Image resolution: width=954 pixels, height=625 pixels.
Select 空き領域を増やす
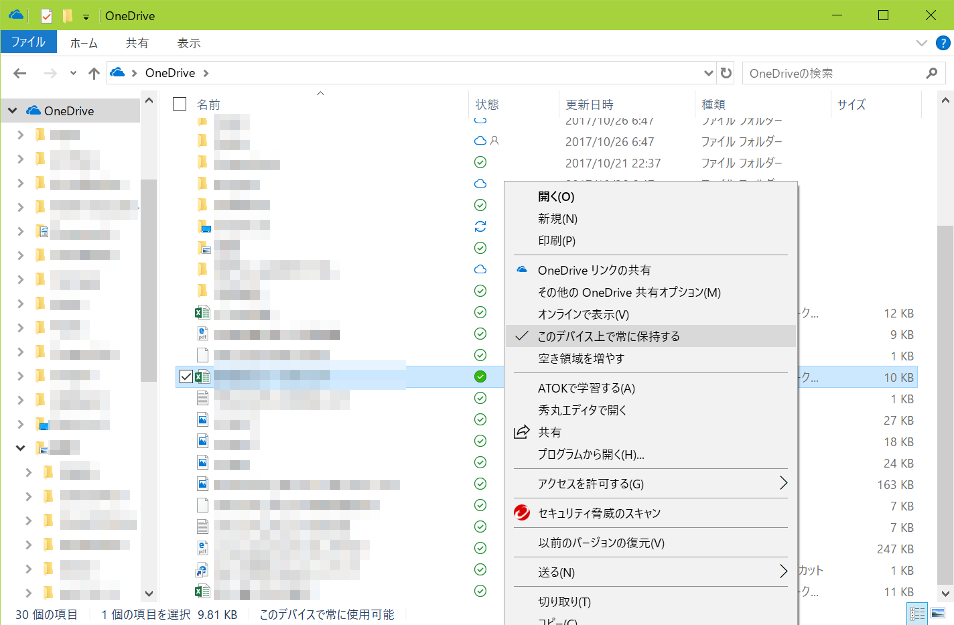coord(650,358)
